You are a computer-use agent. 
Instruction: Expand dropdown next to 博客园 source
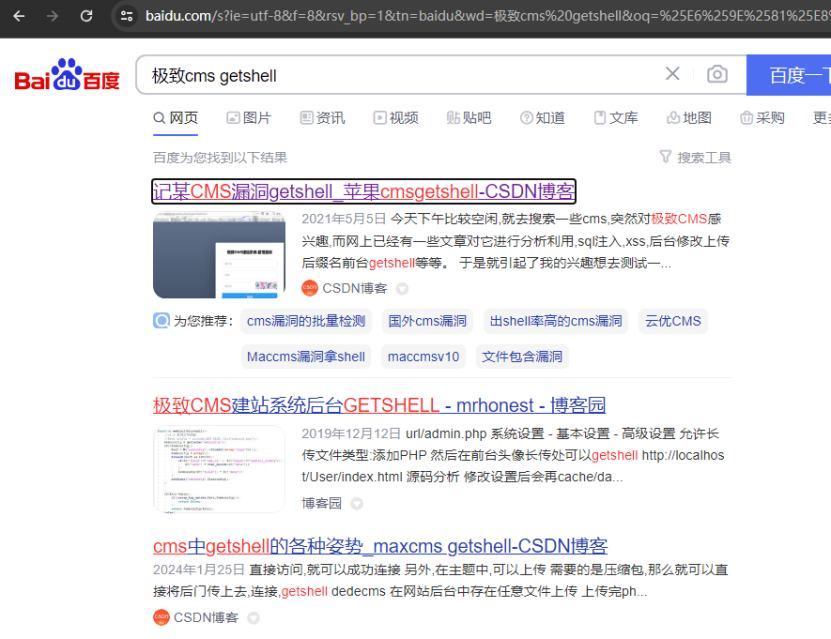[357, 503]
